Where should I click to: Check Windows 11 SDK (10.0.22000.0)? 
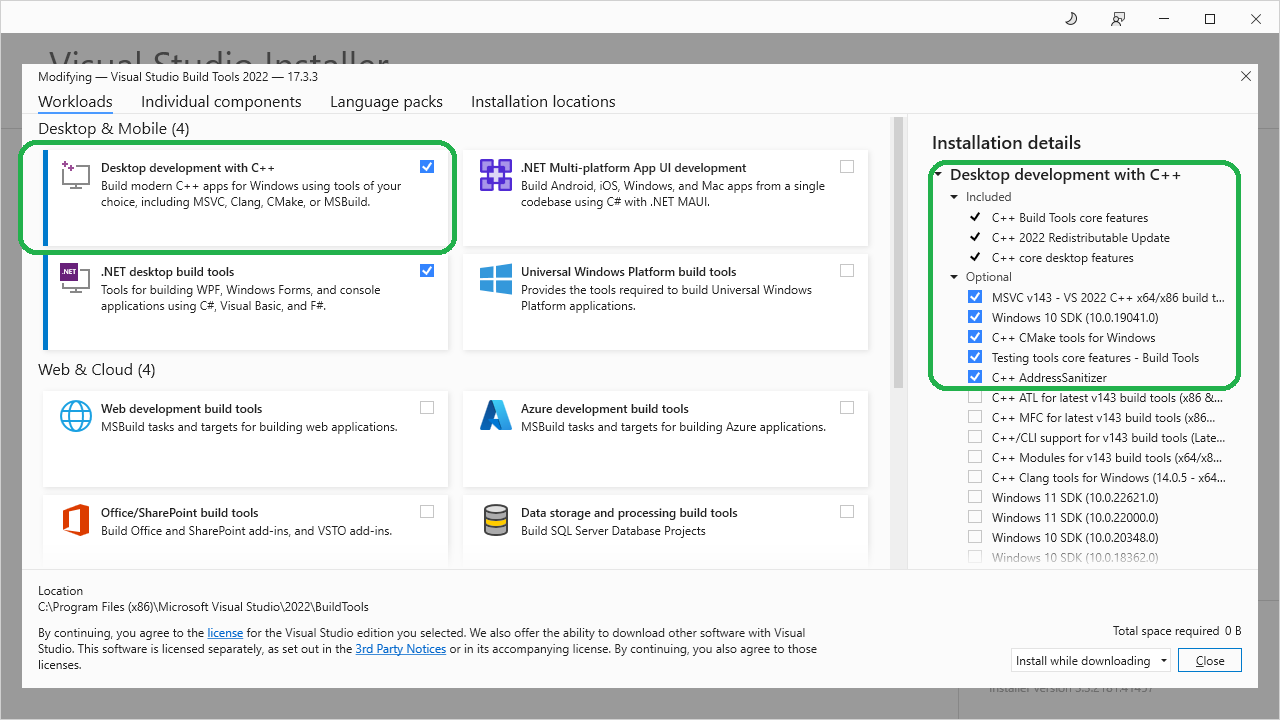(975, 517)
